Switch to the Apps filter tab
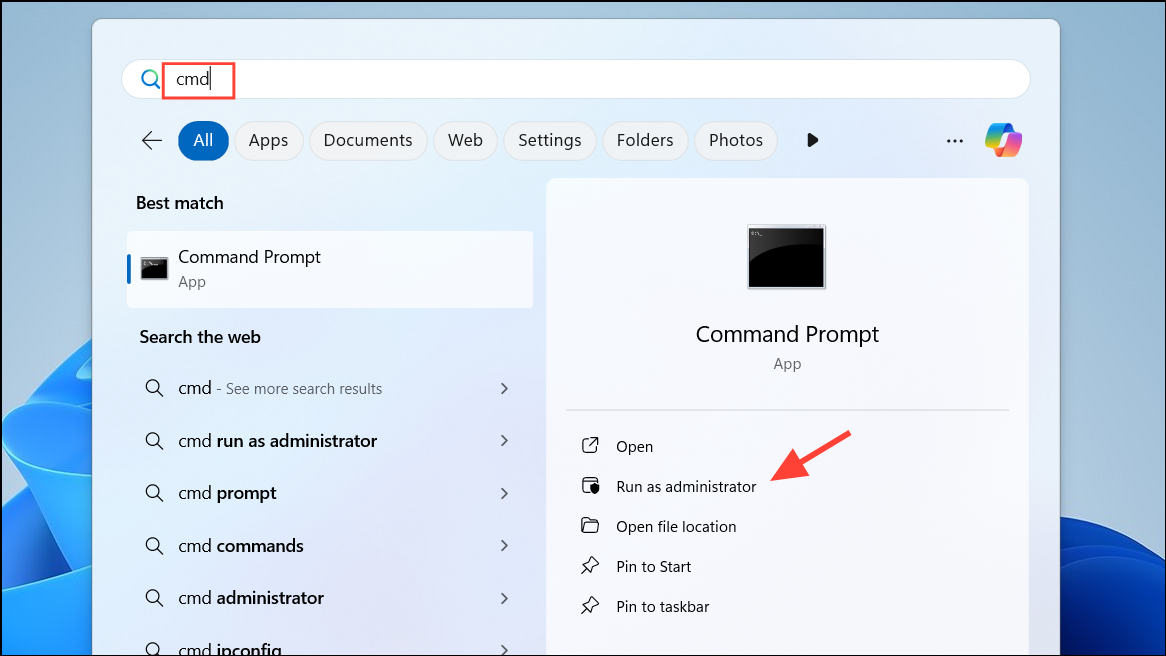The image size is (1166, 656). point(268,141)
